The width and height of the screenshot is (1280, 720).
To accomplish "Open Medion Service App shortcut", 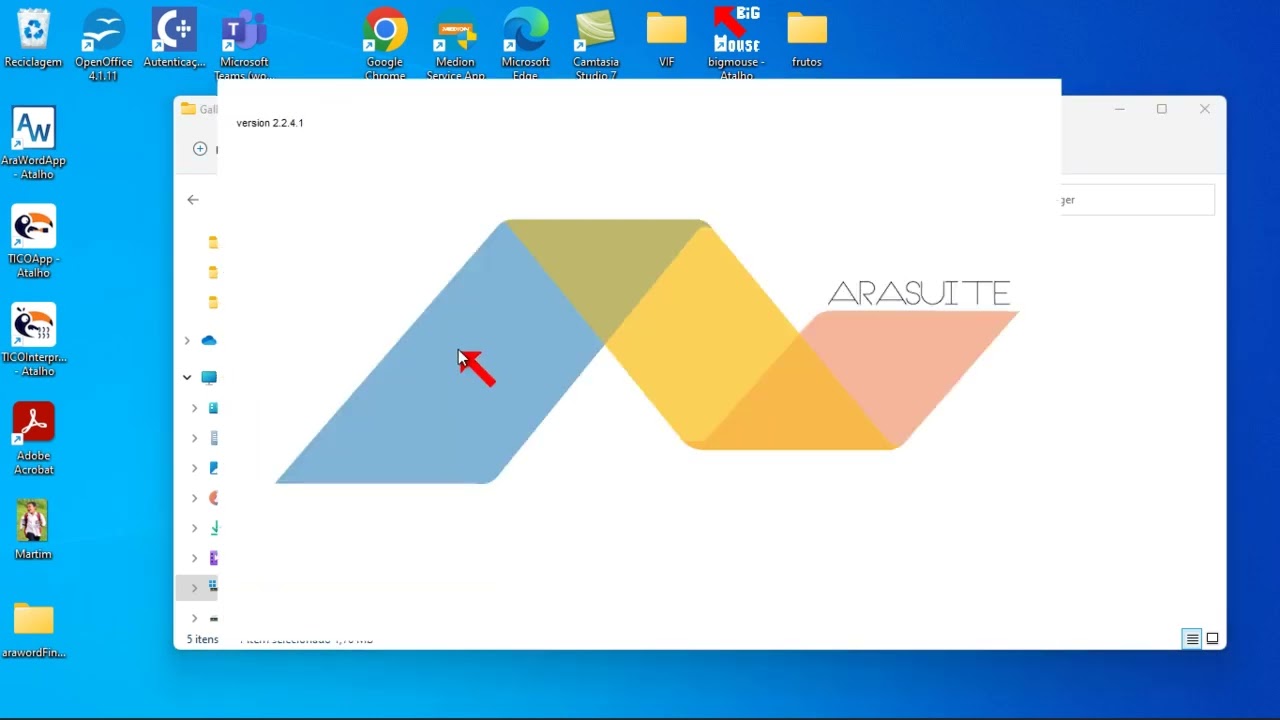I will (456, 44).
